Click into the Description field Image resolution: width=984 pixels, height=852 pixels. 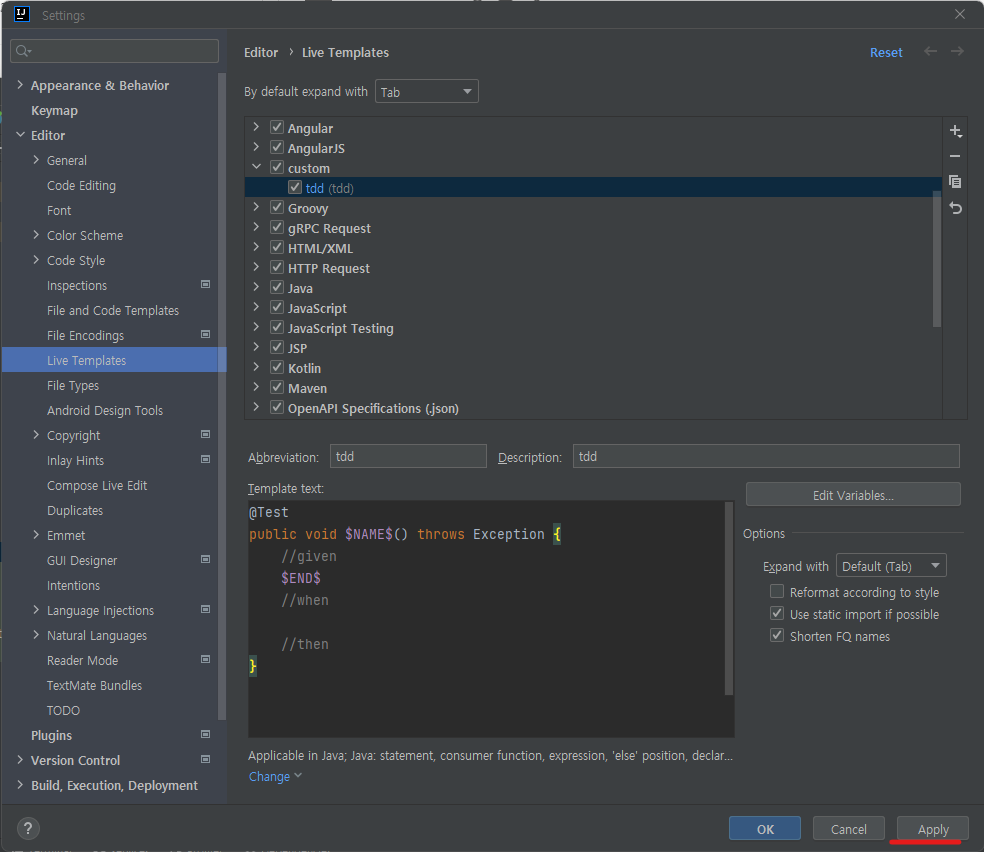pyautogui.click(x=766, y=456)
